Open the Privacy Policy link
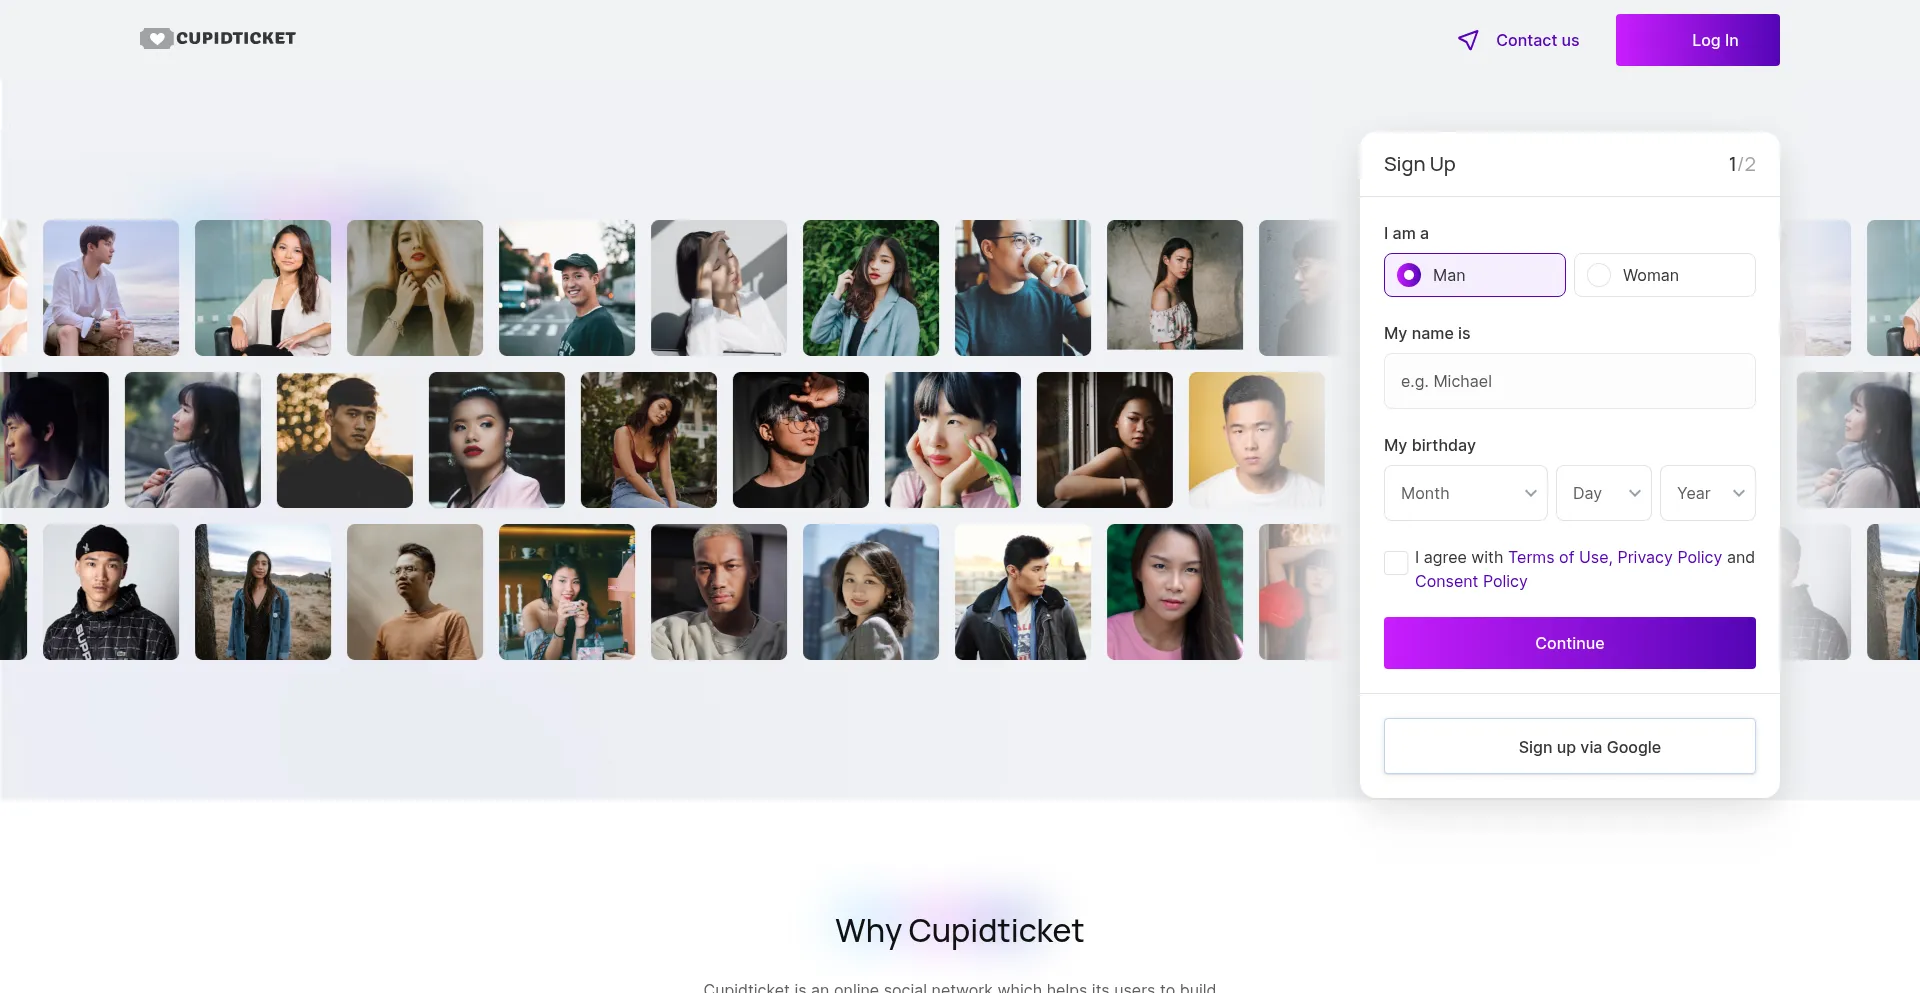 pos(1669,557)
